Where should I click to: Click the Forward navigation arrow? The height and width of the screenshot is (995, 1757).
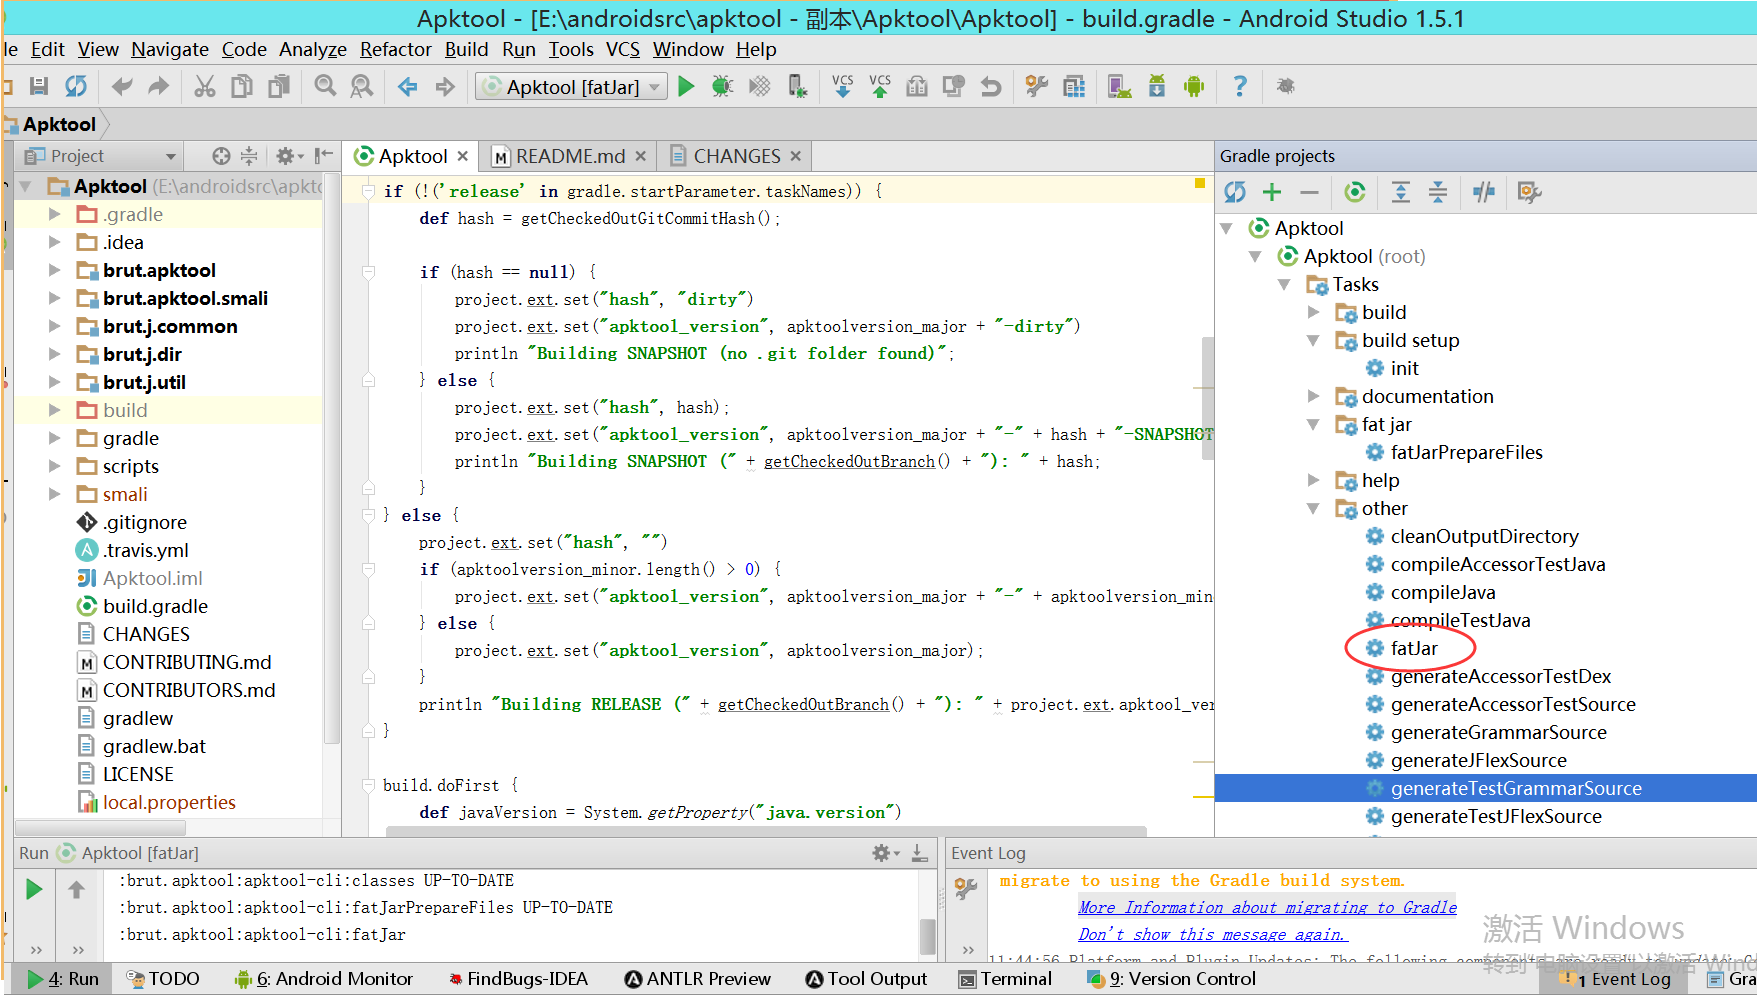tap(445, 87)
